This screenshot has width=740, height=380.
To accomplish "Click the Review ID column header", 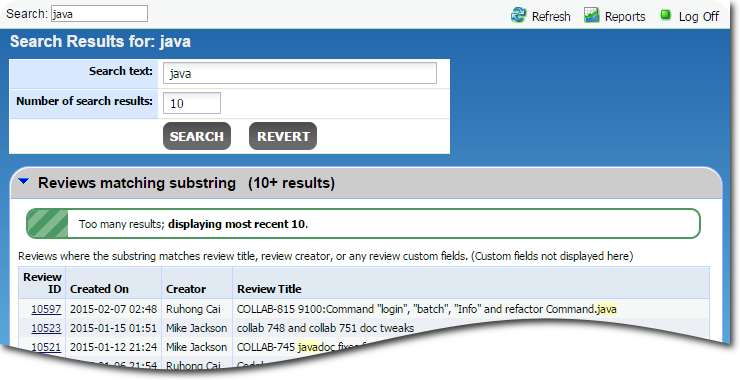I will pos(42,283).
